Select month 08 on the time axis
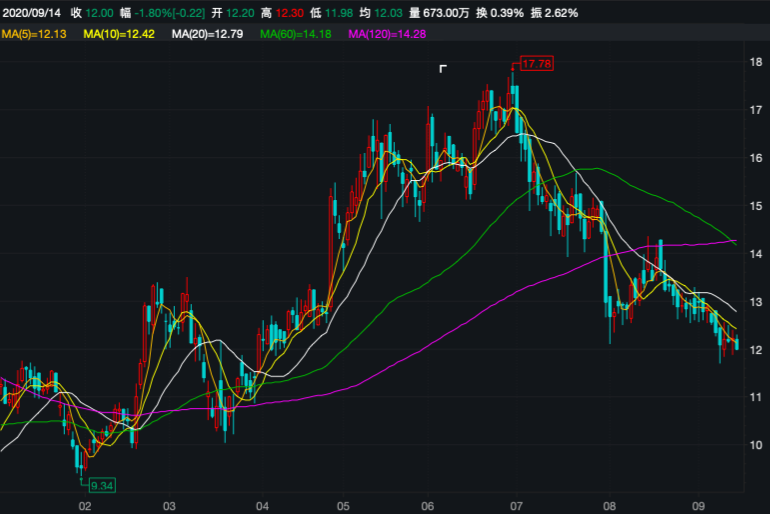This screenshot has width=770, height=514. pyautogui.click(x=605, y=506)
